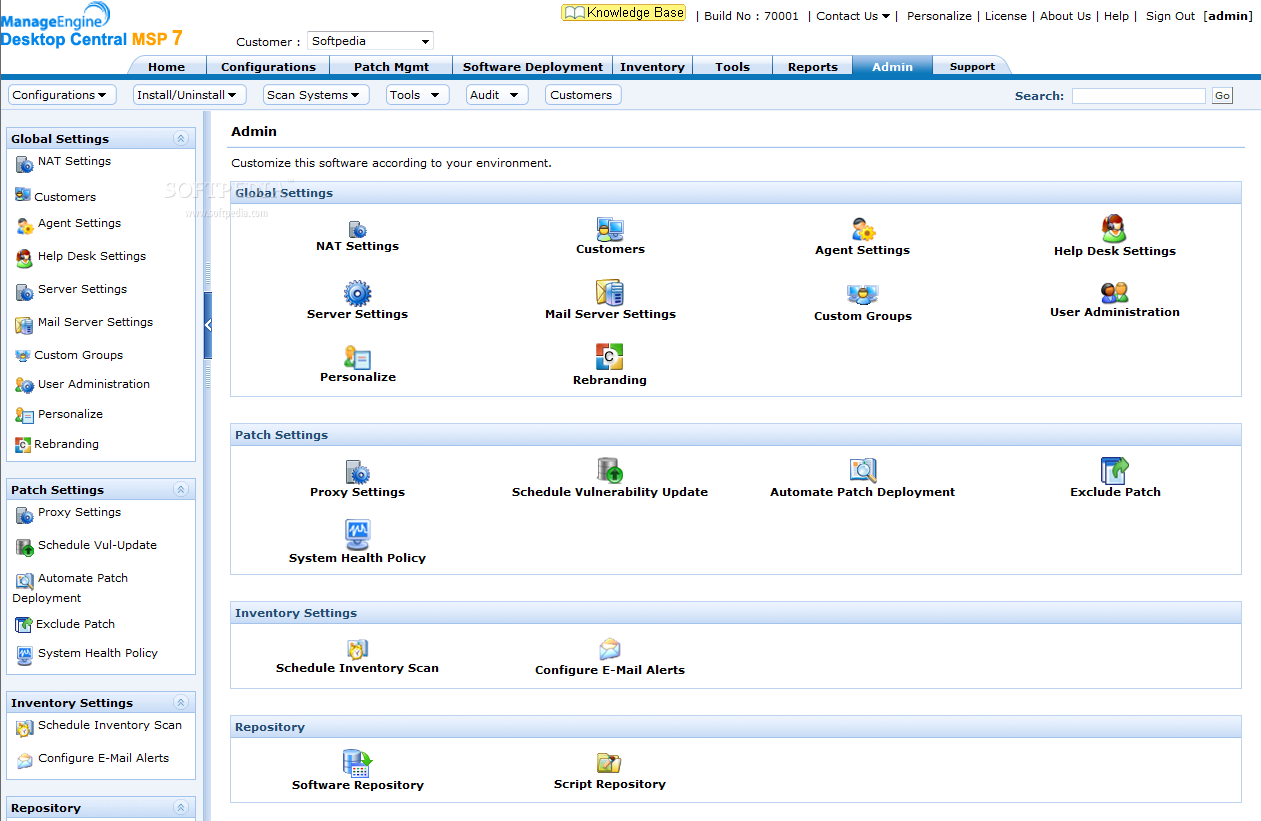Click sidebar System Health Policy link
1261x821 pixels.
pyautogui.click(x=98, y=654)
